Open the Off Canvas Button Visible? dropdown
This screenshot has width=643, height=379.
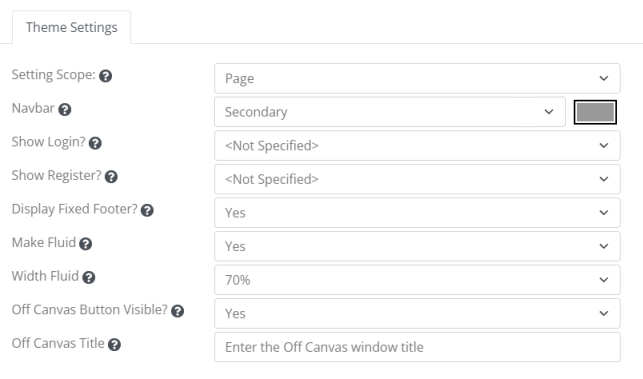tap(417, 313)
